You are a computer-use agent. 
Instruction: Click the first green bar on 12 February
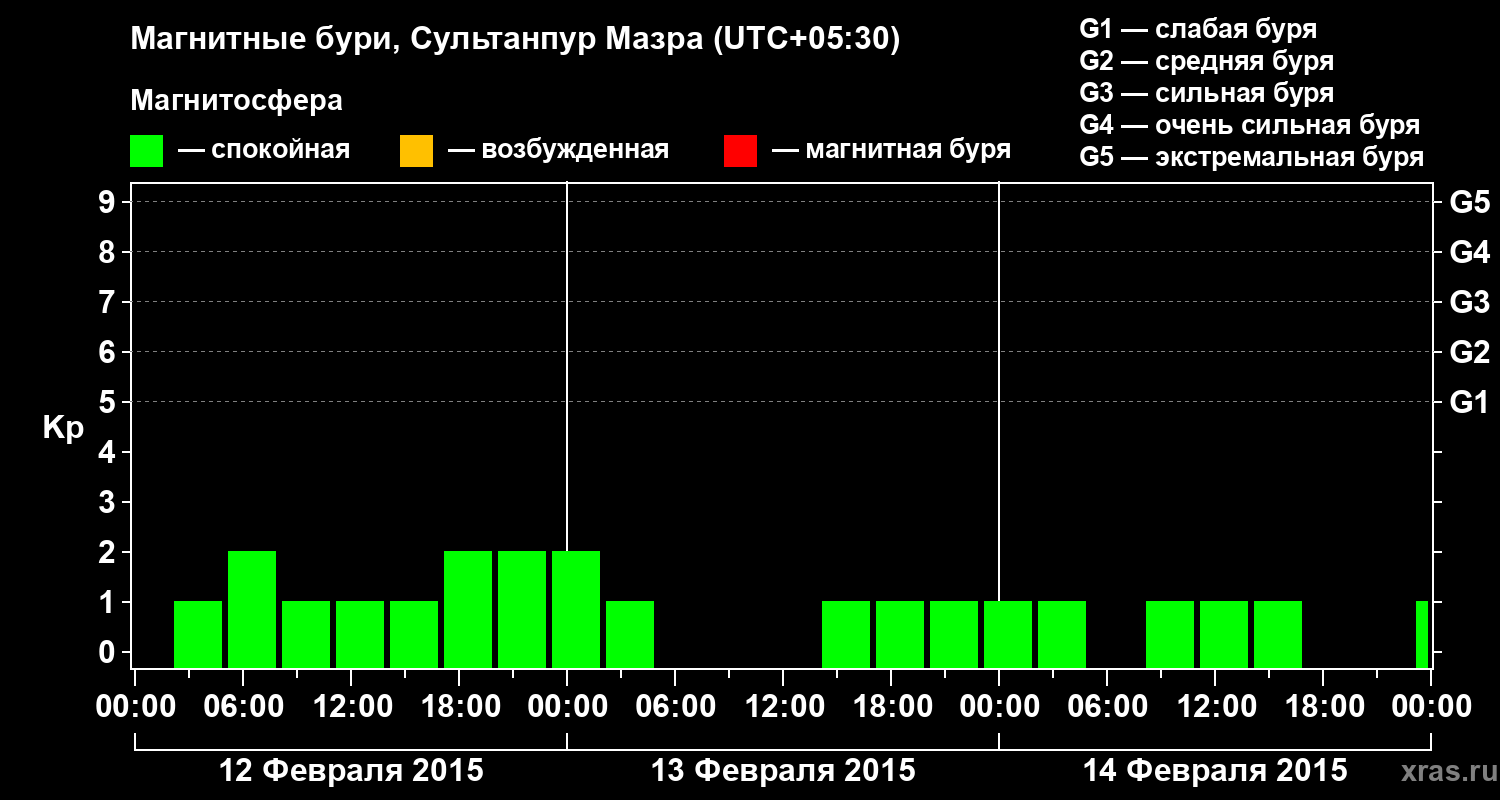coord(198,634)
